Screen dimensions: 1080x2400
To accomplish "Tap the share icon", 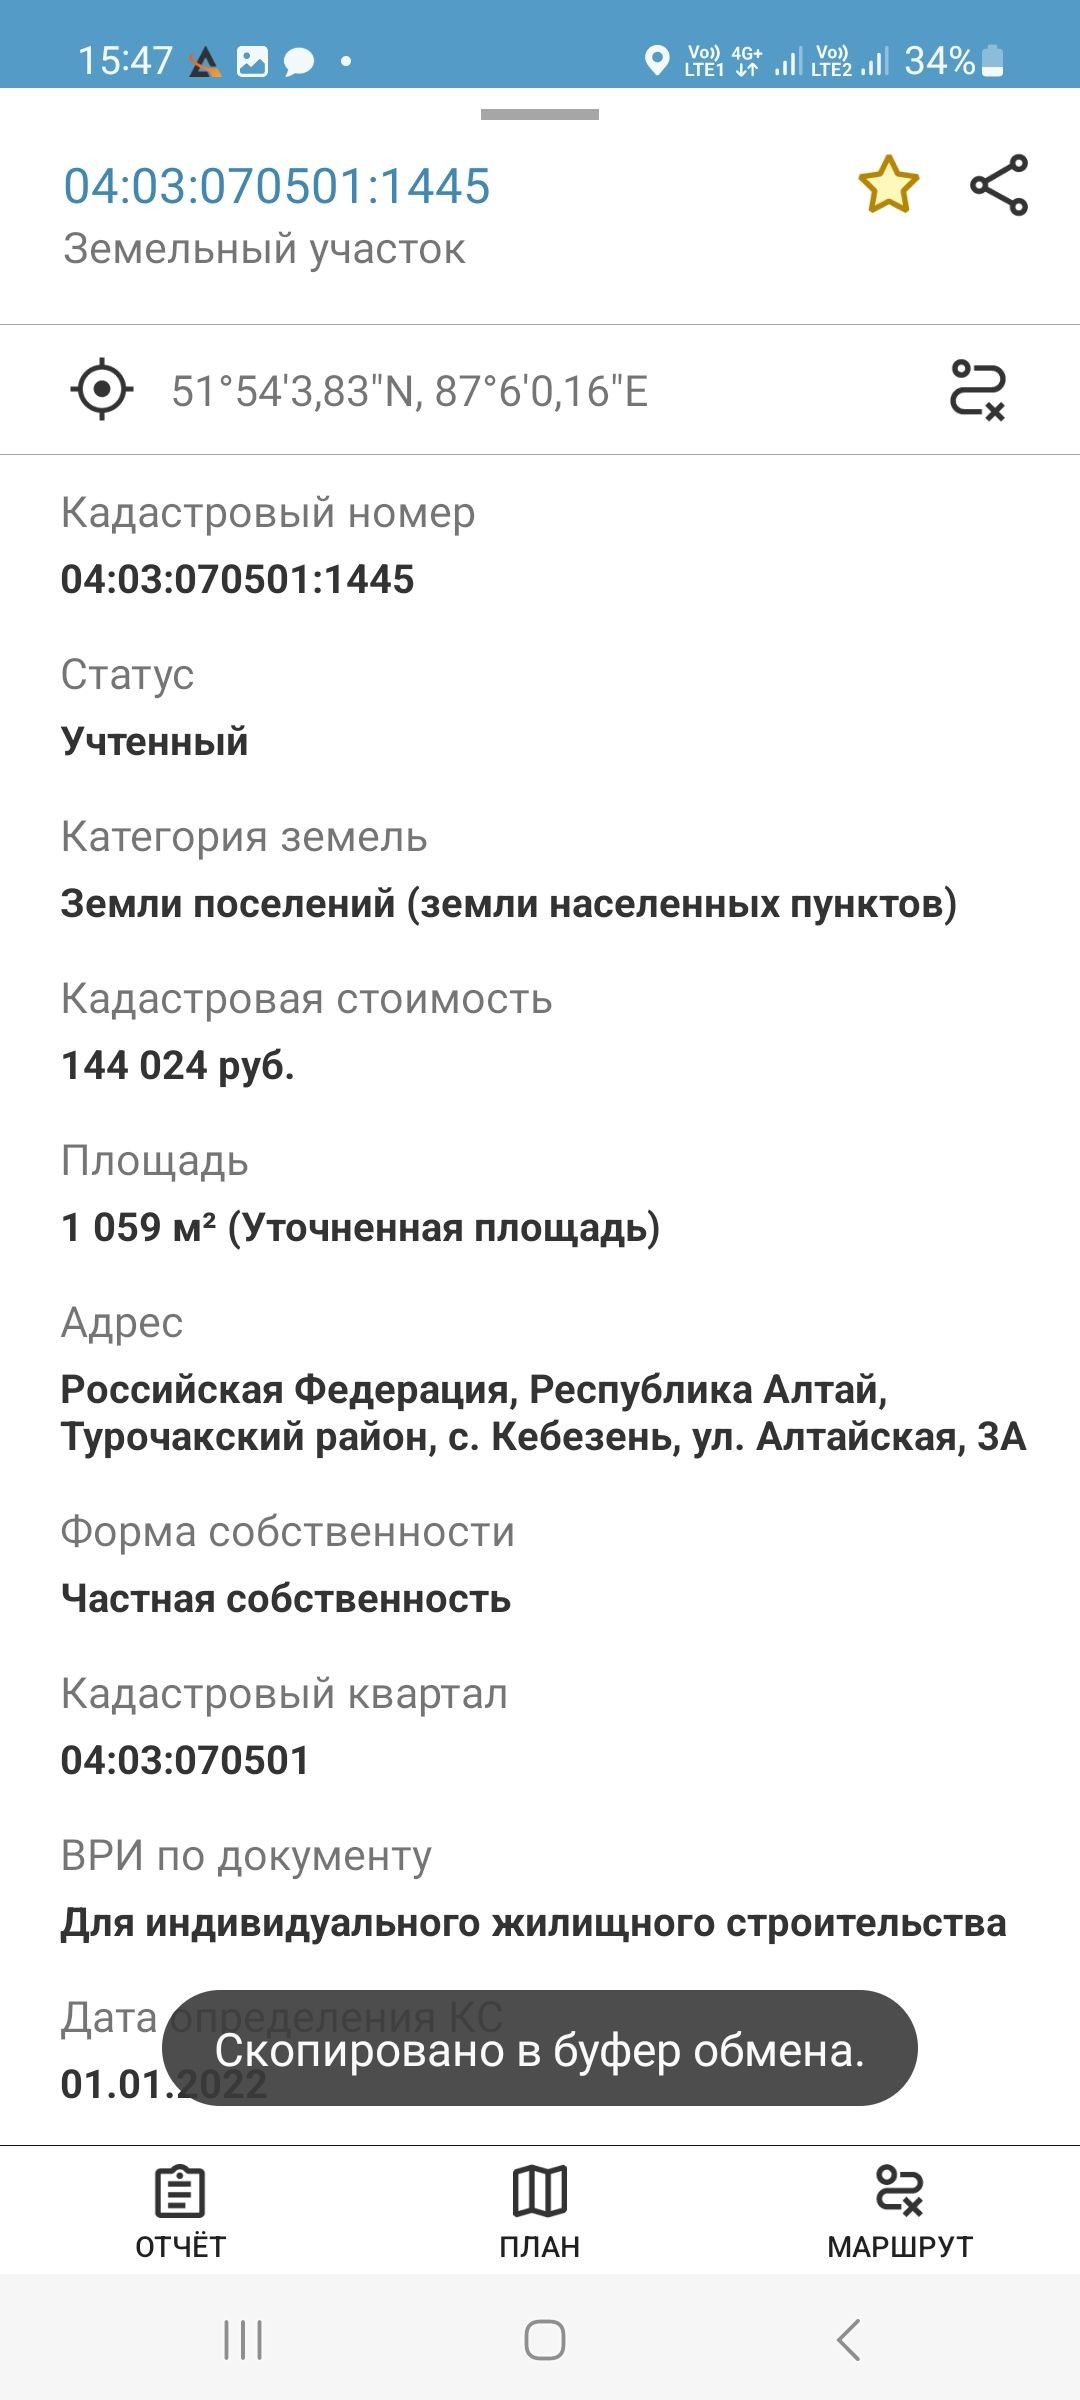I will point(999,185).
